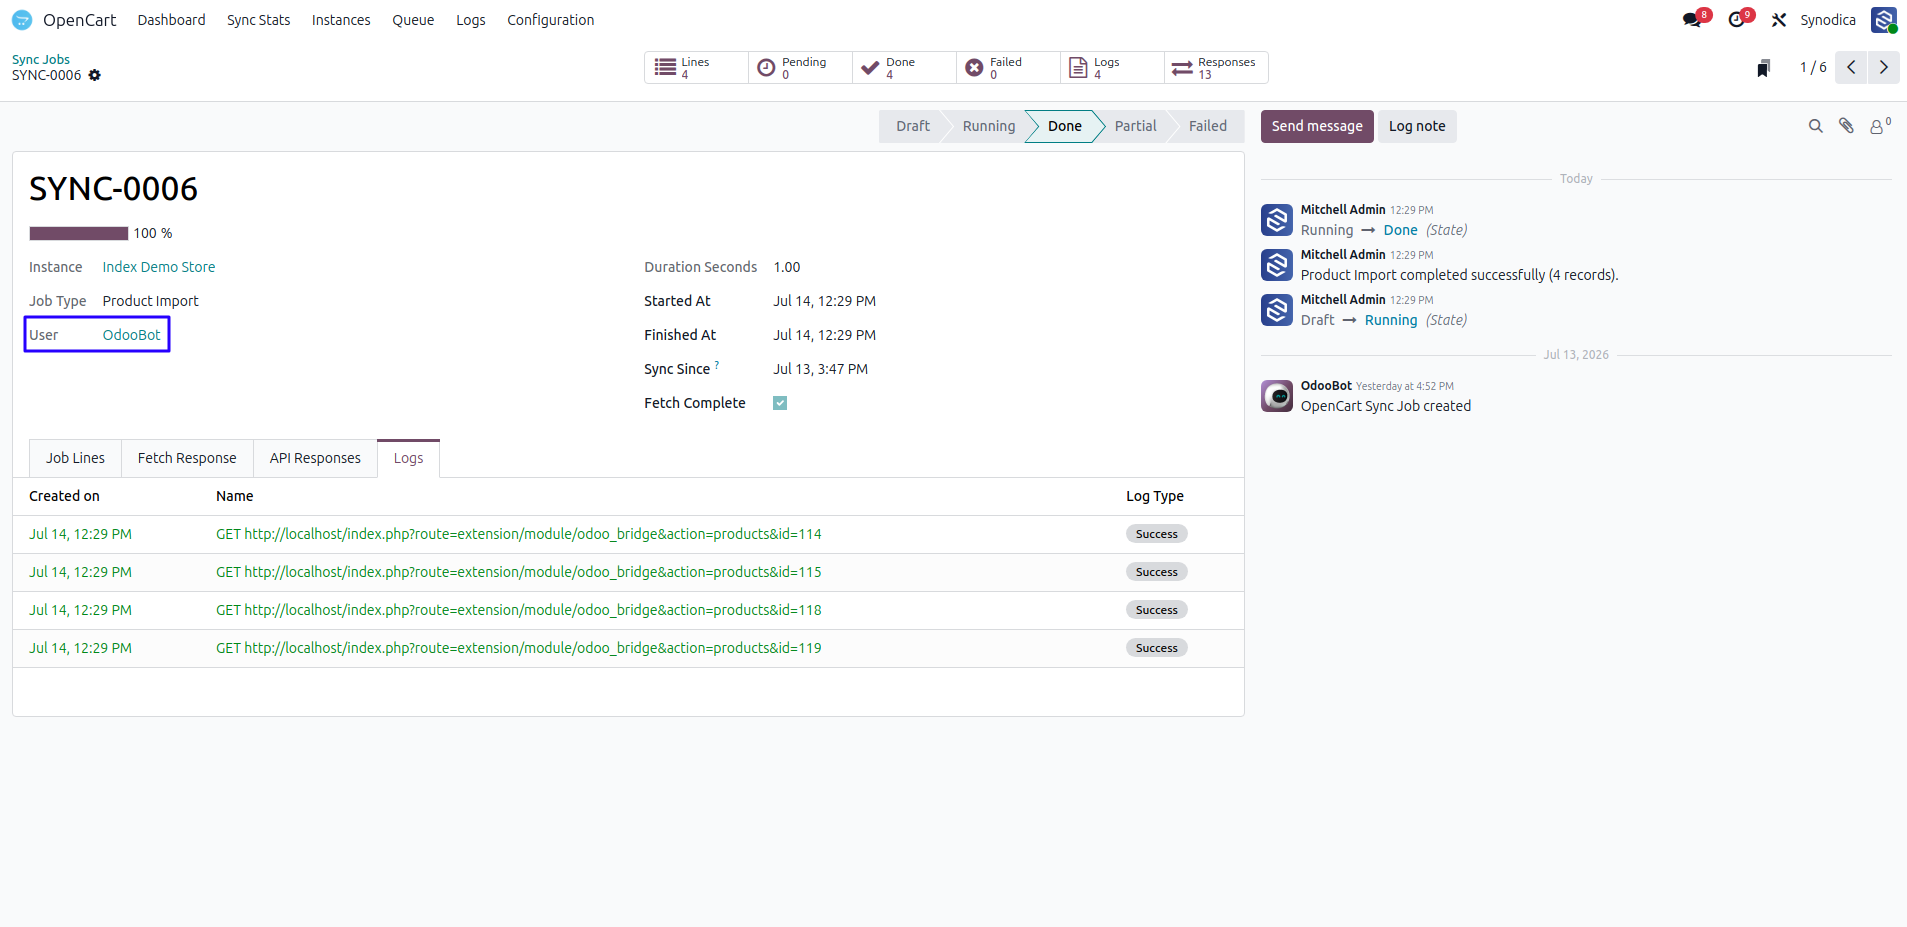Click the Synodica company name
Screen dimensions: 1907x927
click(x=1828, y=20)
